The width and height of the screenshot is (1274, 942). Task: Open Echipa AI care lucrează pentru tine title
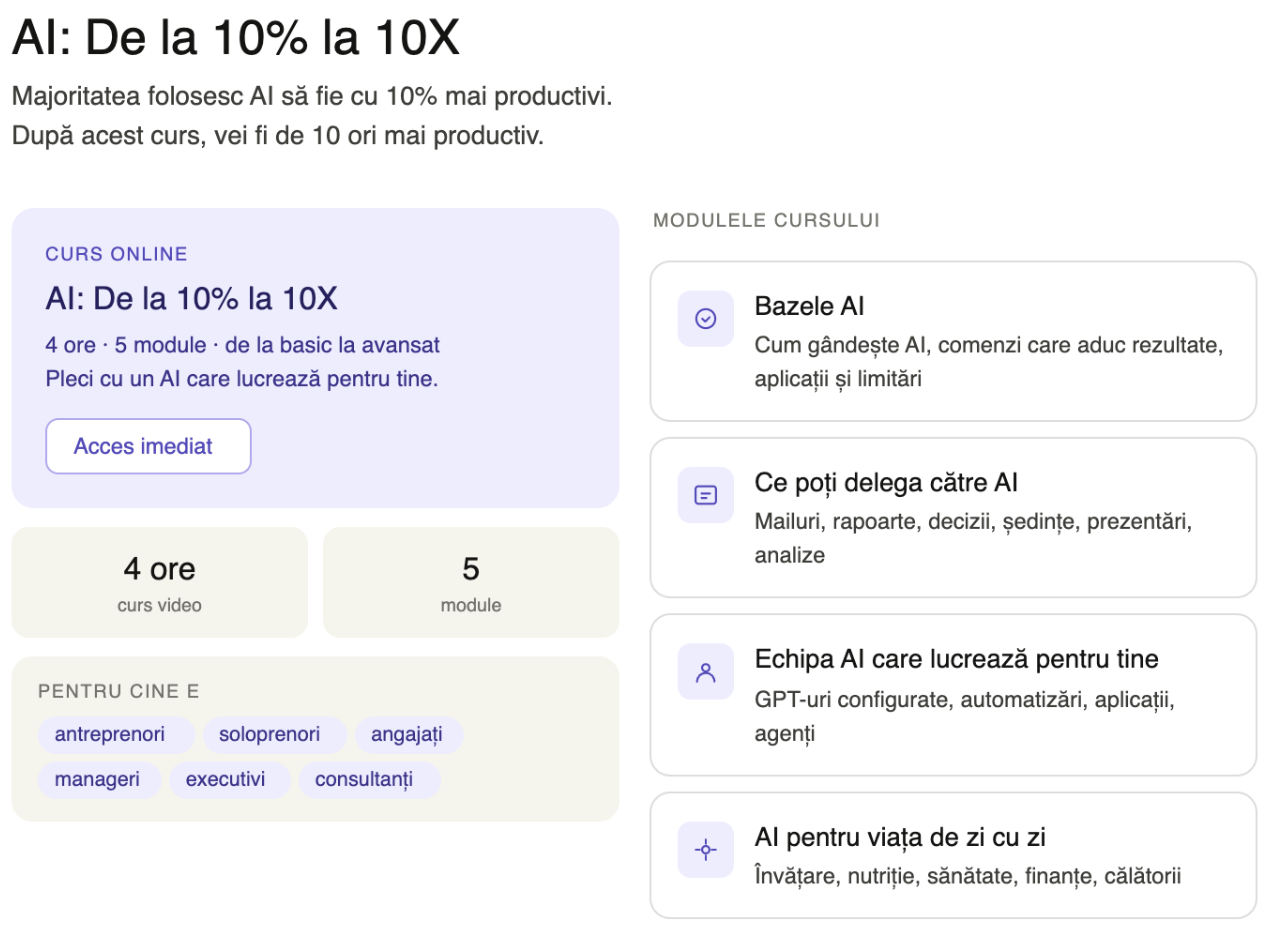click(956, 659)
